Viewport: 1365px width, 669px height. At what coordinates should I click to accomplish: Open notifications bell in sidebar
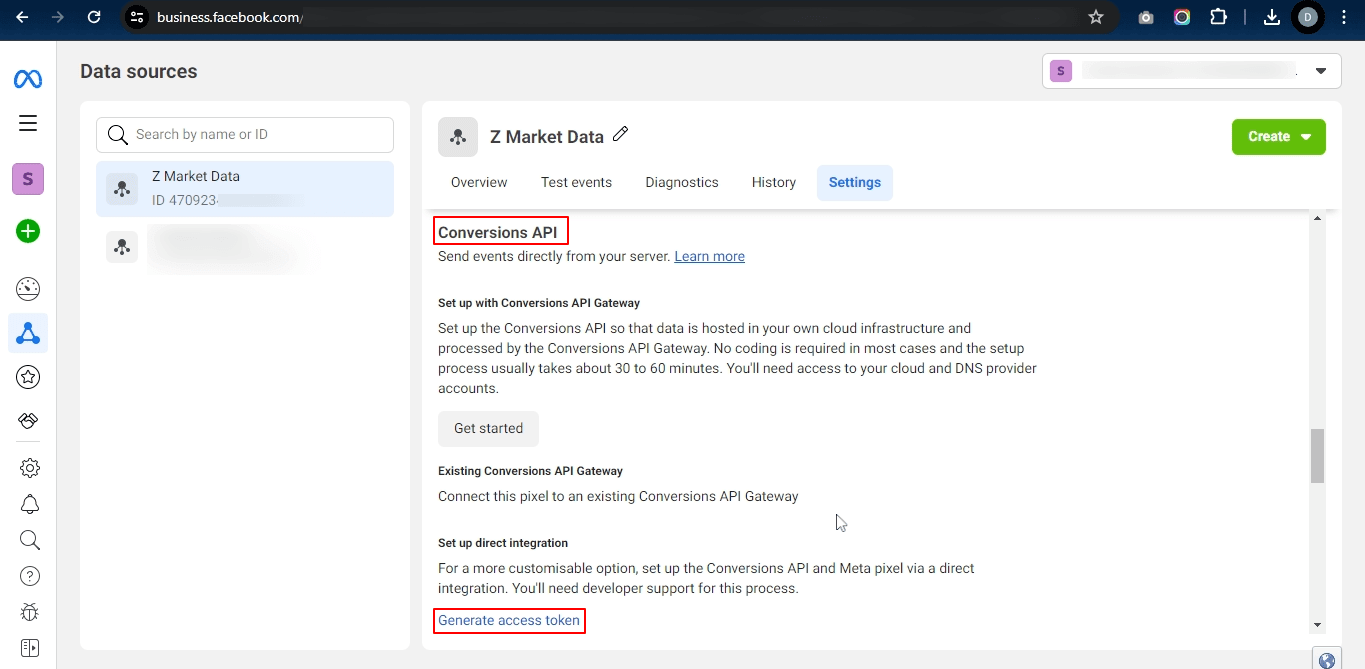click(30, 504)
